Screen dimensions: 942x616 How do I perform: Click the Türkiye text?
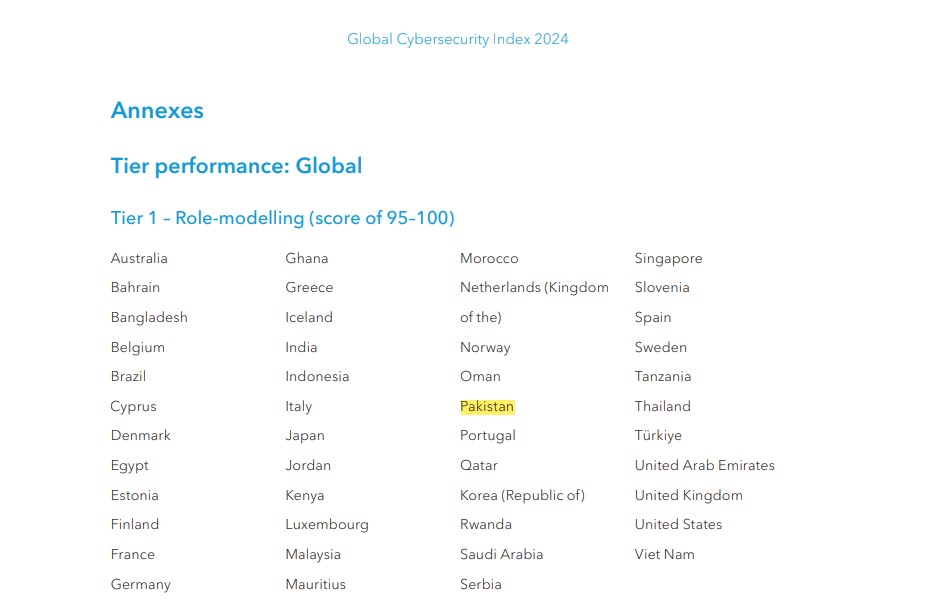coord(658,436)
